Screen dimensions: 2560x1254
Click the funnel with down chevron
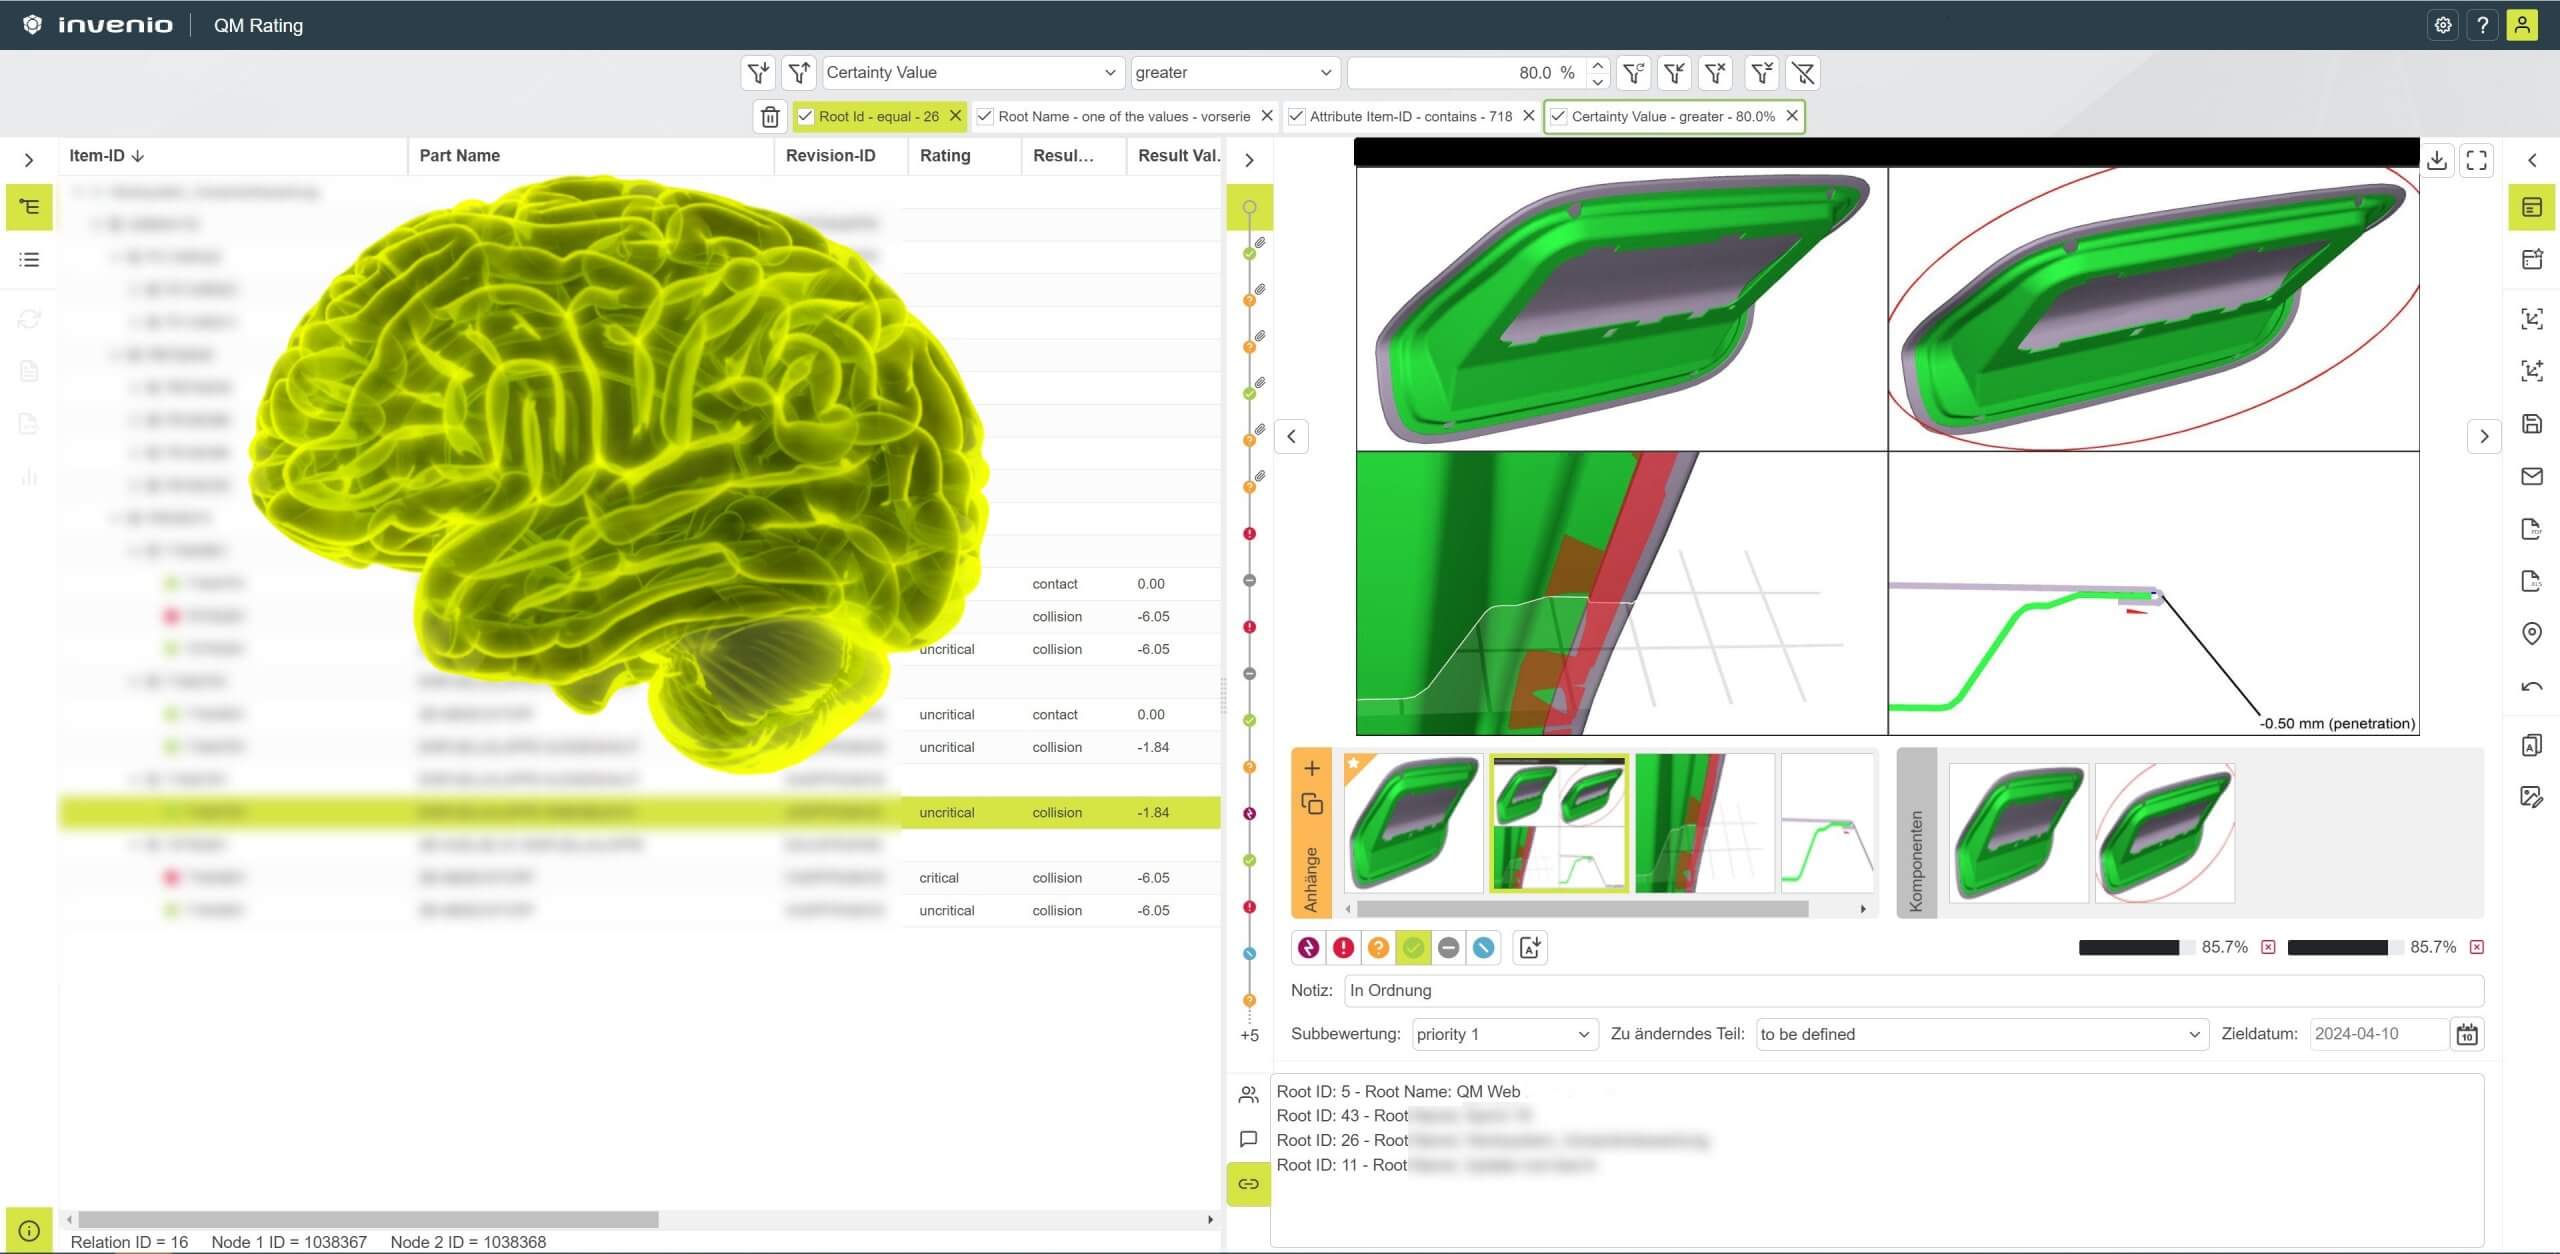[x=1762, y=72]
